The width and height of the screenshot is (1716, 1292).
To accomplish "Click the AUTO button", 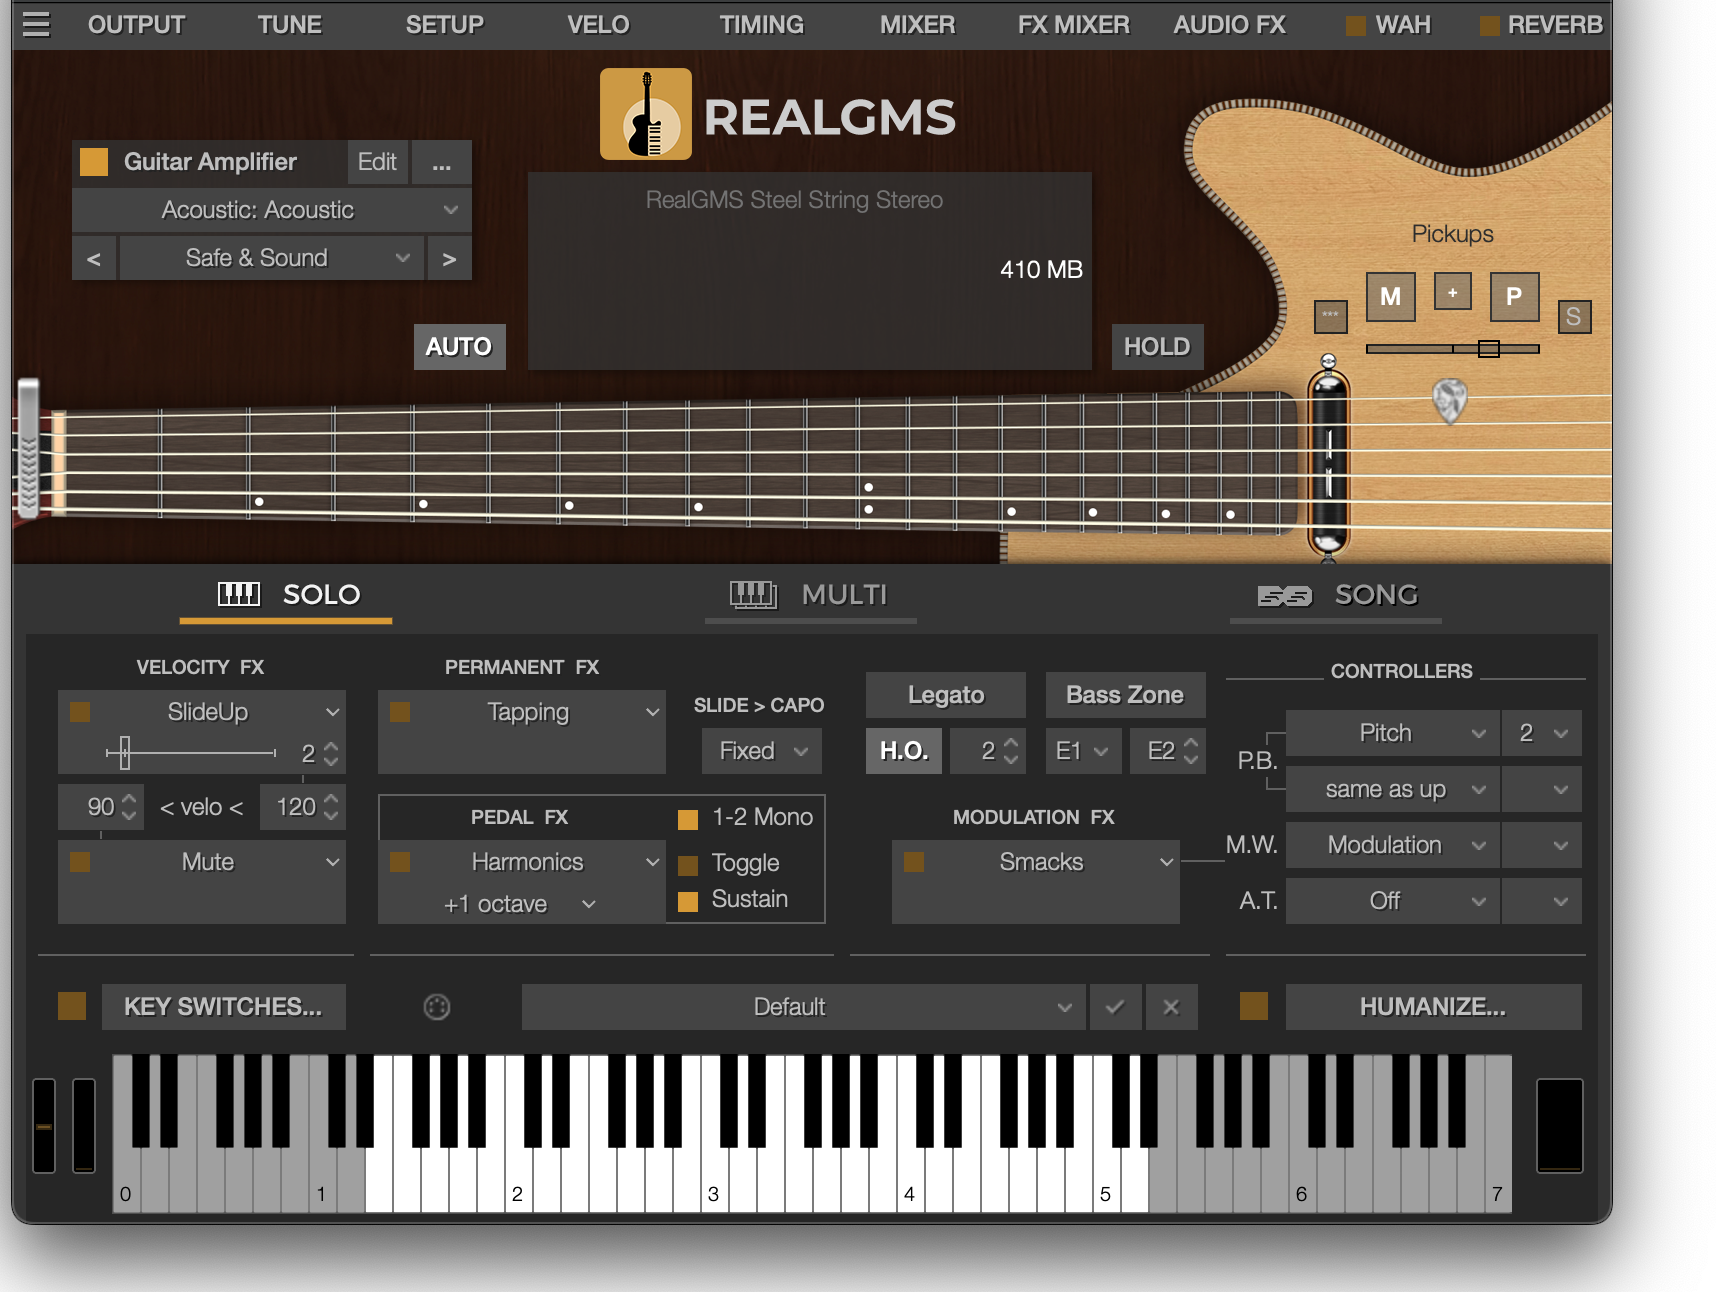I will [x=459, y=347].
